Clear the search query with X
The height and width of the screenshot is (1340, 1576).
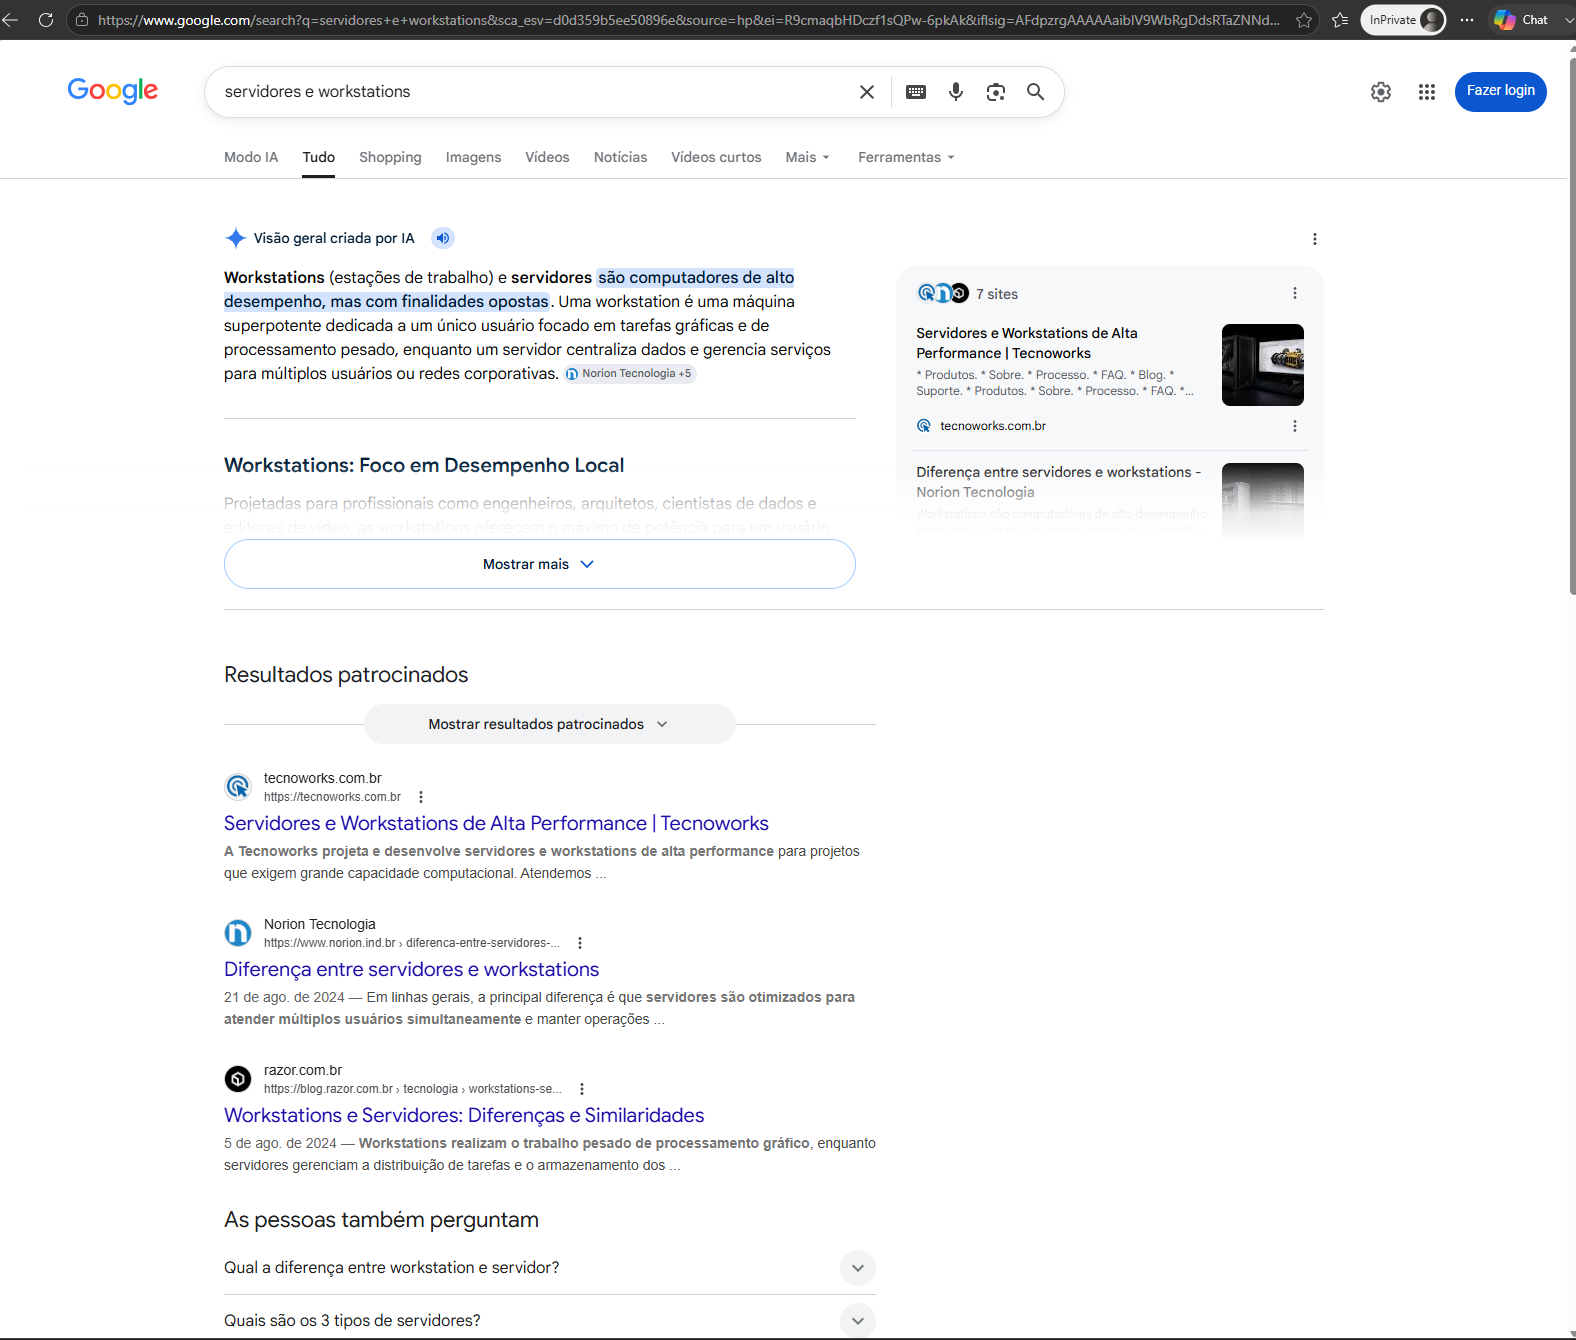tap(867, 92)
